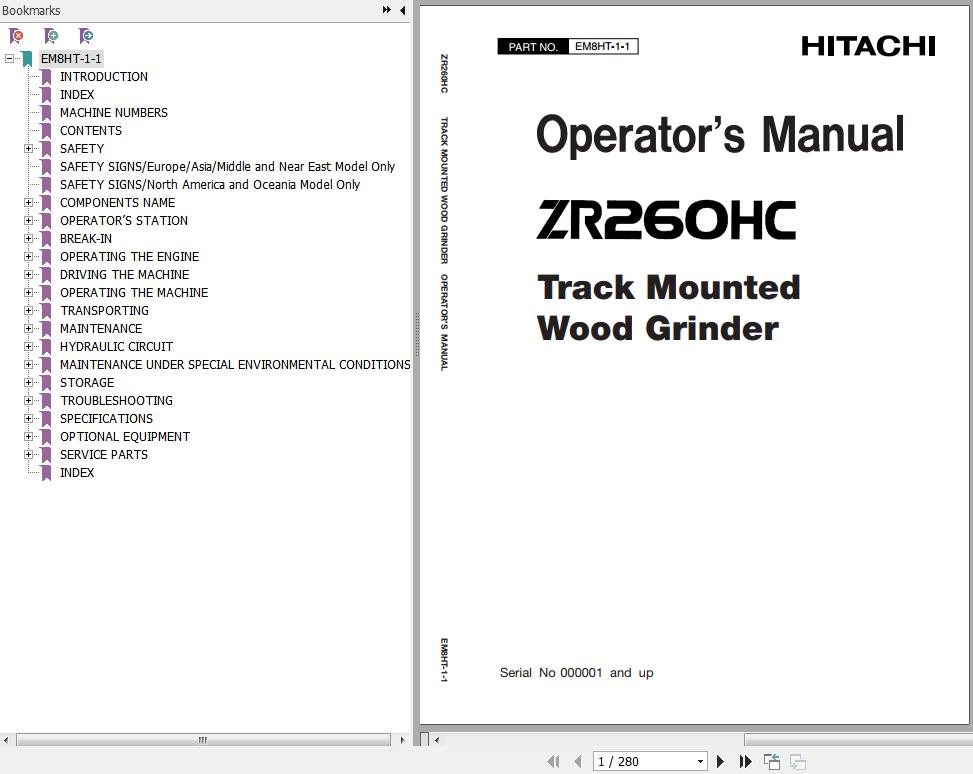Screen dimensions: 973x774
Task: Select the COMPONENTS NAME bookmark label
Action: (x=117, y=202)
